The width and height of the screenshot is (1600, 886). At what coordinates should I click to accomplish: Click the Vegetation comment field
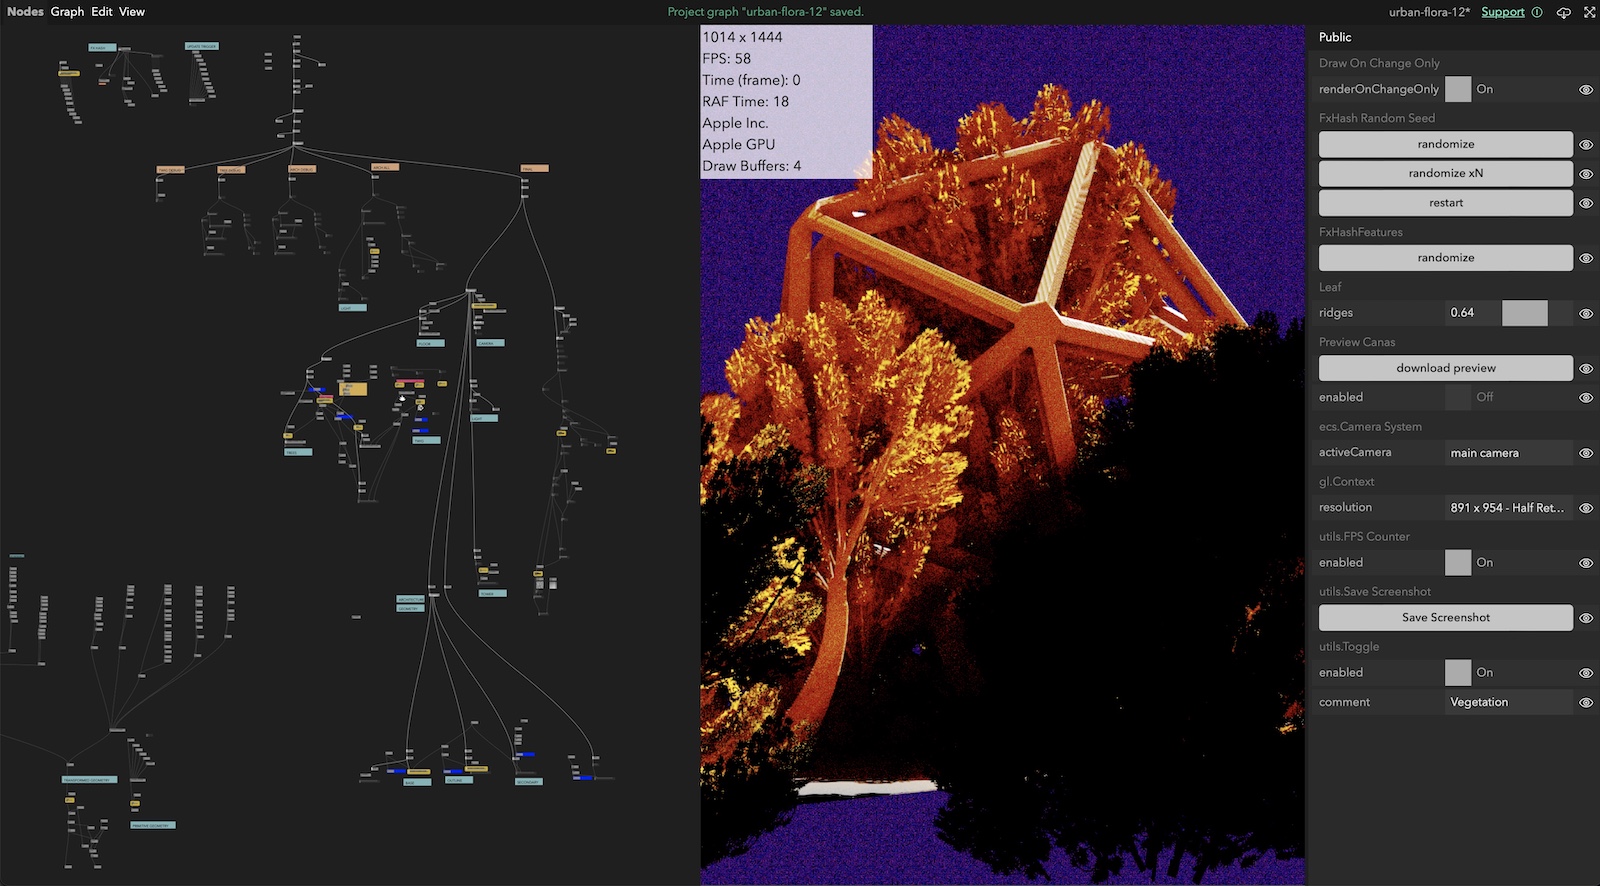click(x=1508, y=702)
